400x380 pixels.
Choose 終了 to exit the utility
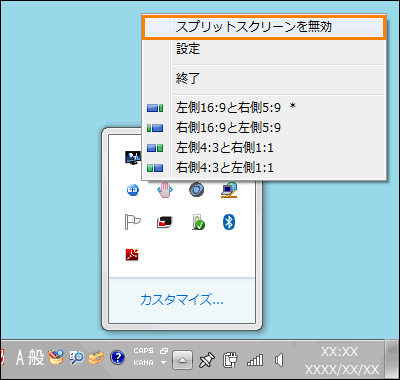pyautogui.click(x=264, y=78)
